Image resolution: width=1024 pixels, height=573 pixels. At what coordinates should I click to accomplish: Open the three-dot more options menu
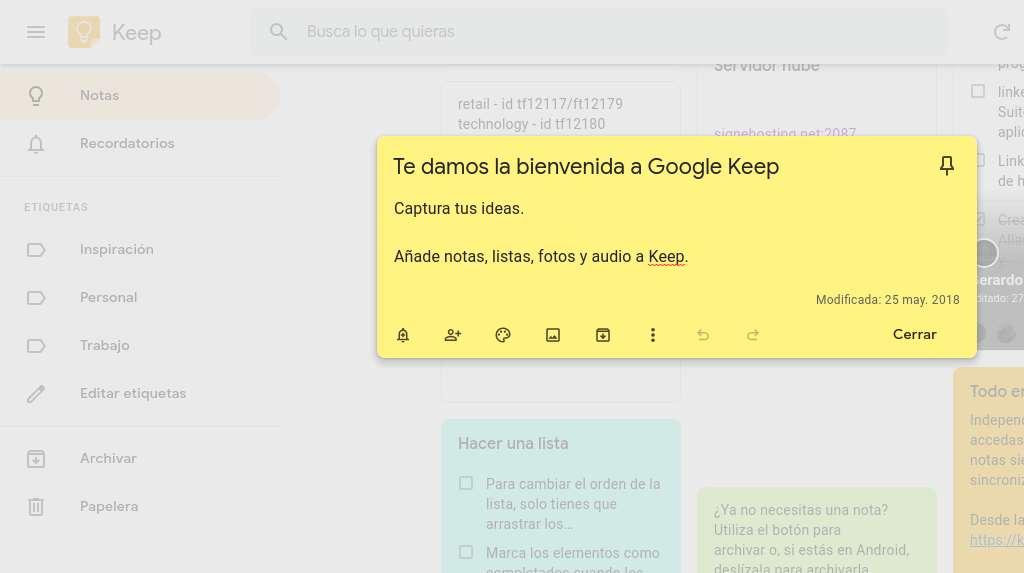point(653,335)
